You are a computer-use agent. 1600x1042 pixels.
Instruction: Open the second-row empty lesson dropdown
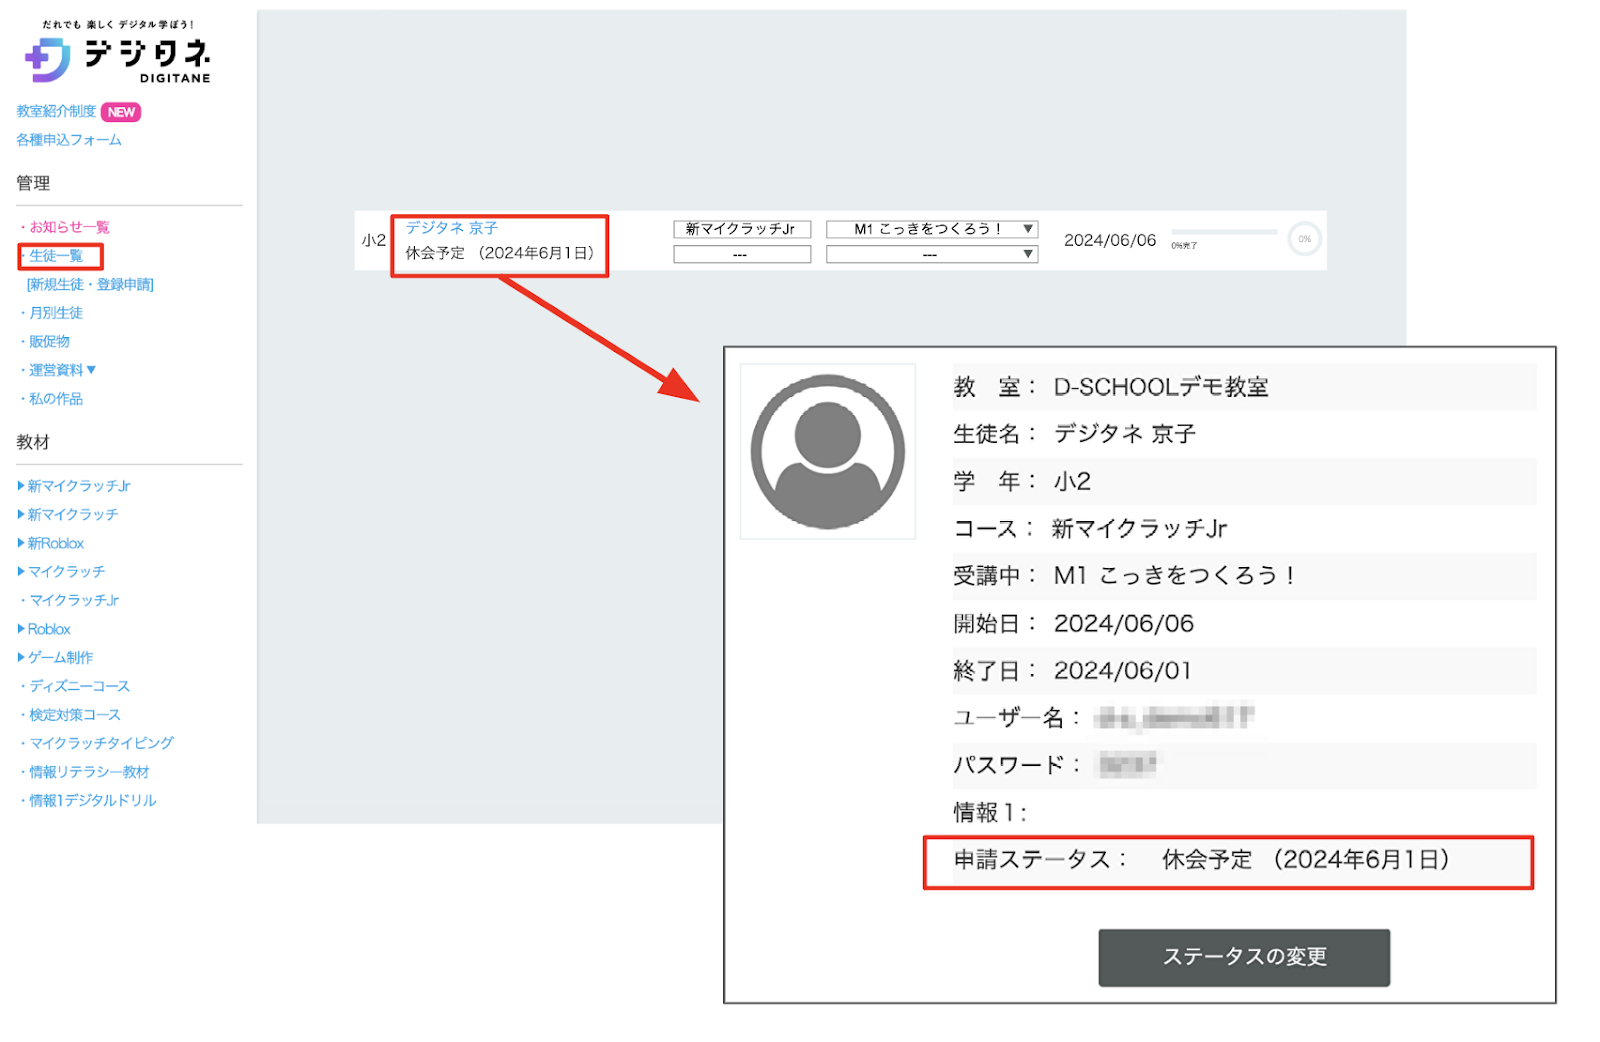931,255
